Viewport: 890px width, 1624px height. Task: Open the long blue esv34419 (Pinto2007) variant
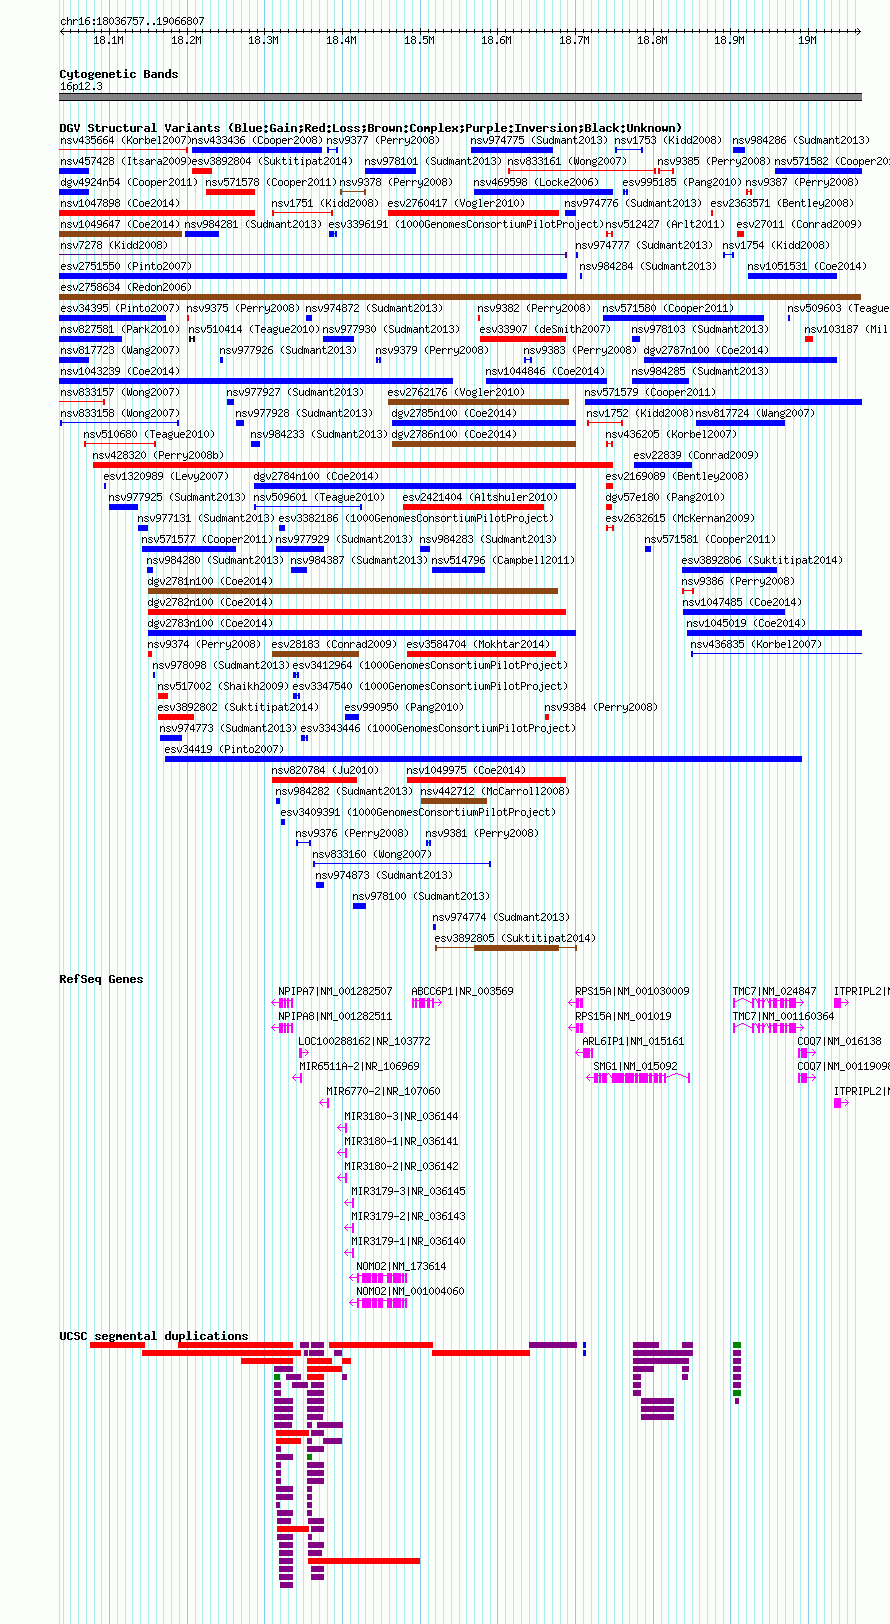483,759
